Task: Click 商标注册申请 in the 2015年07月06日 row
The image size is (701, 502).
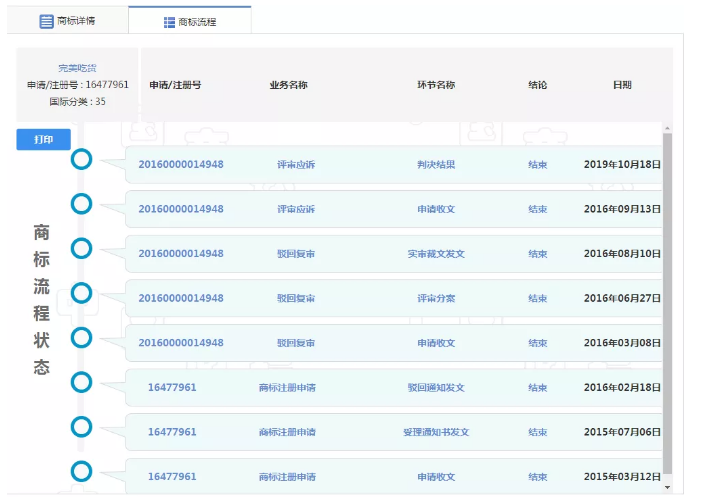Action: click(x=287, y=432)
